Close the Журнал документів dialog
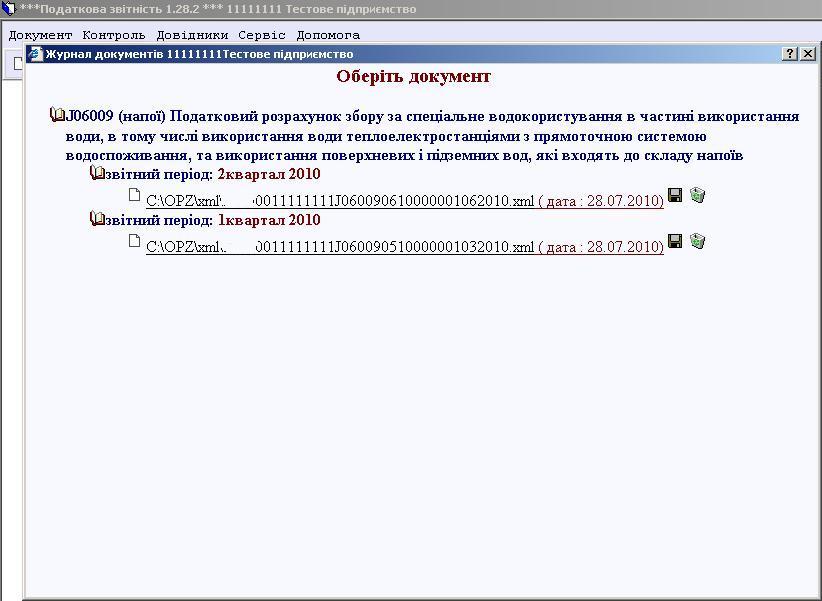 tap(808, 54)
